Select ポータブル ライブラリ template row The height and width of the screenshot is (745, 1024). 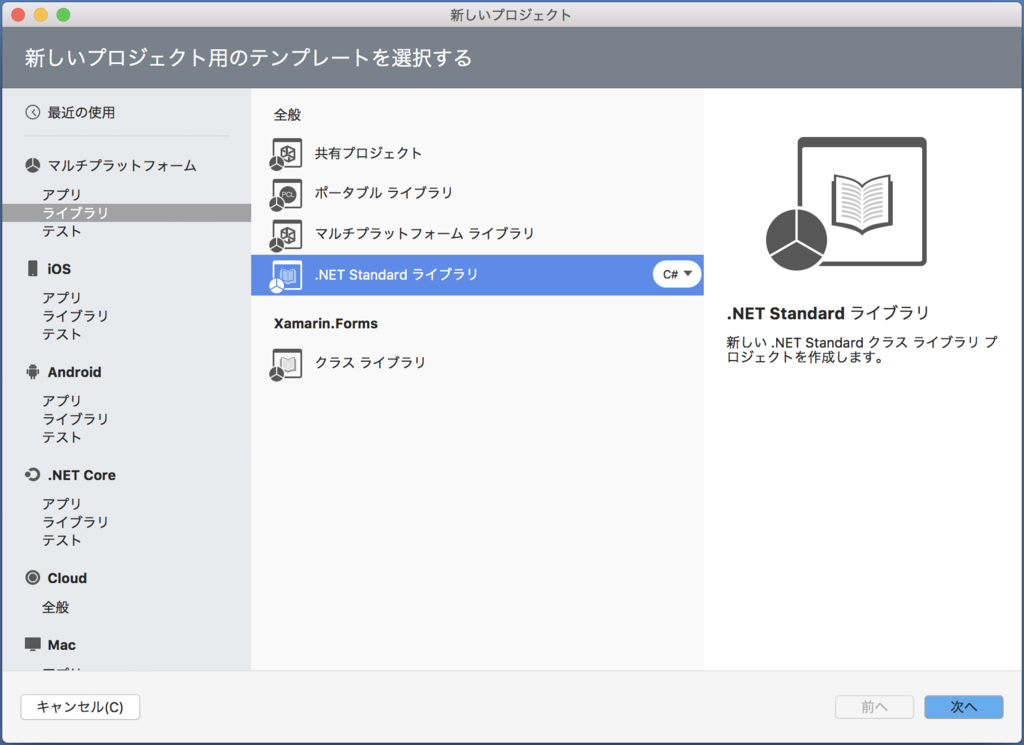[x=477, y=195]
